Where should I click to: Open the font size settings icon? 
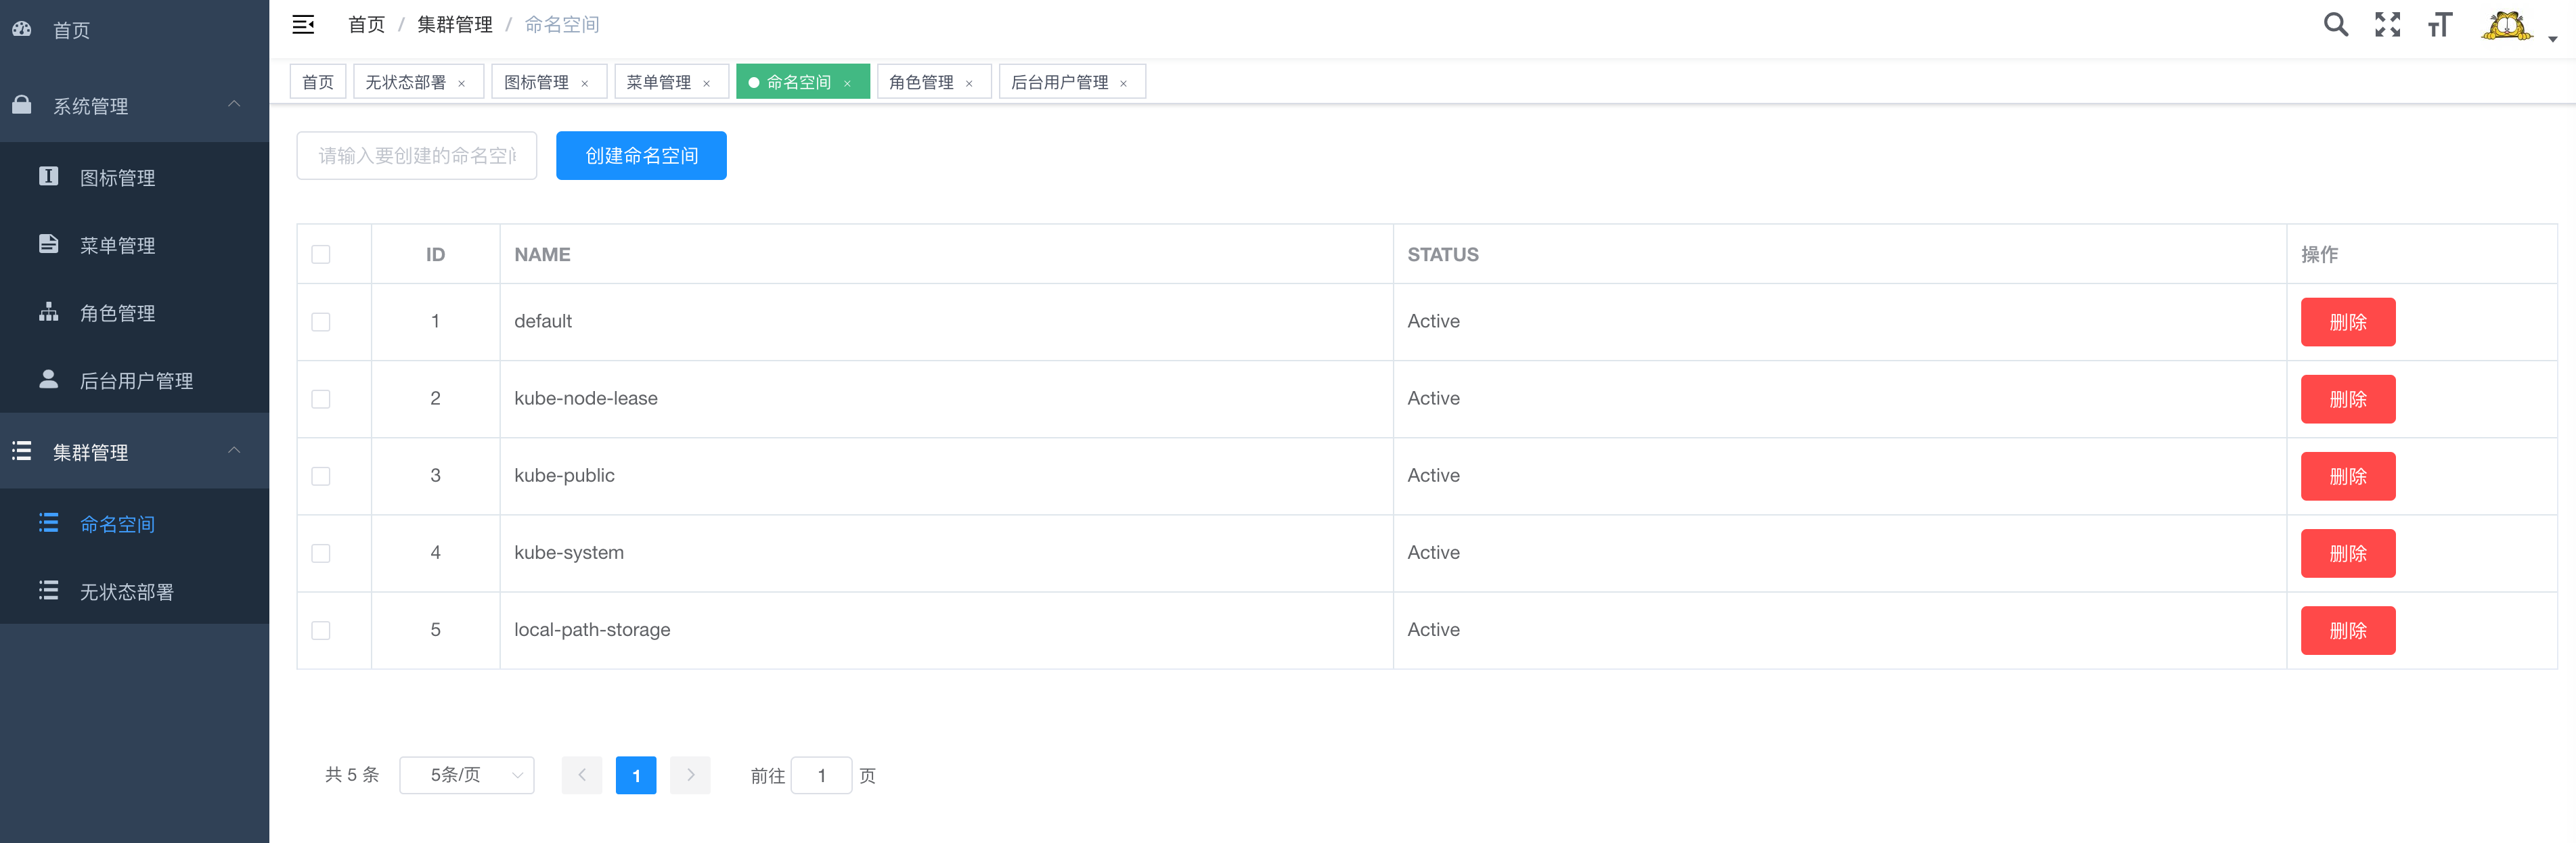point(2439,25)
